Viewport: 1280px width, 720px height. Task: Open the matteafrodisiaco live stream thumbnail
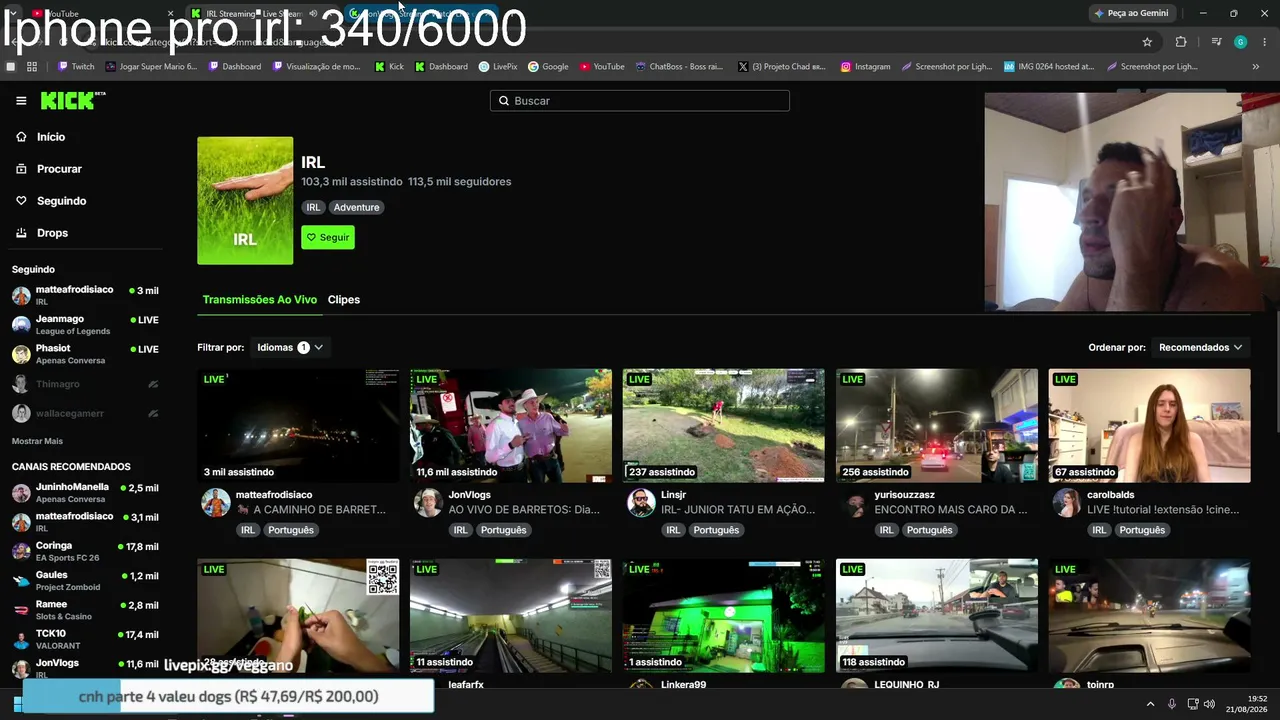298,426
